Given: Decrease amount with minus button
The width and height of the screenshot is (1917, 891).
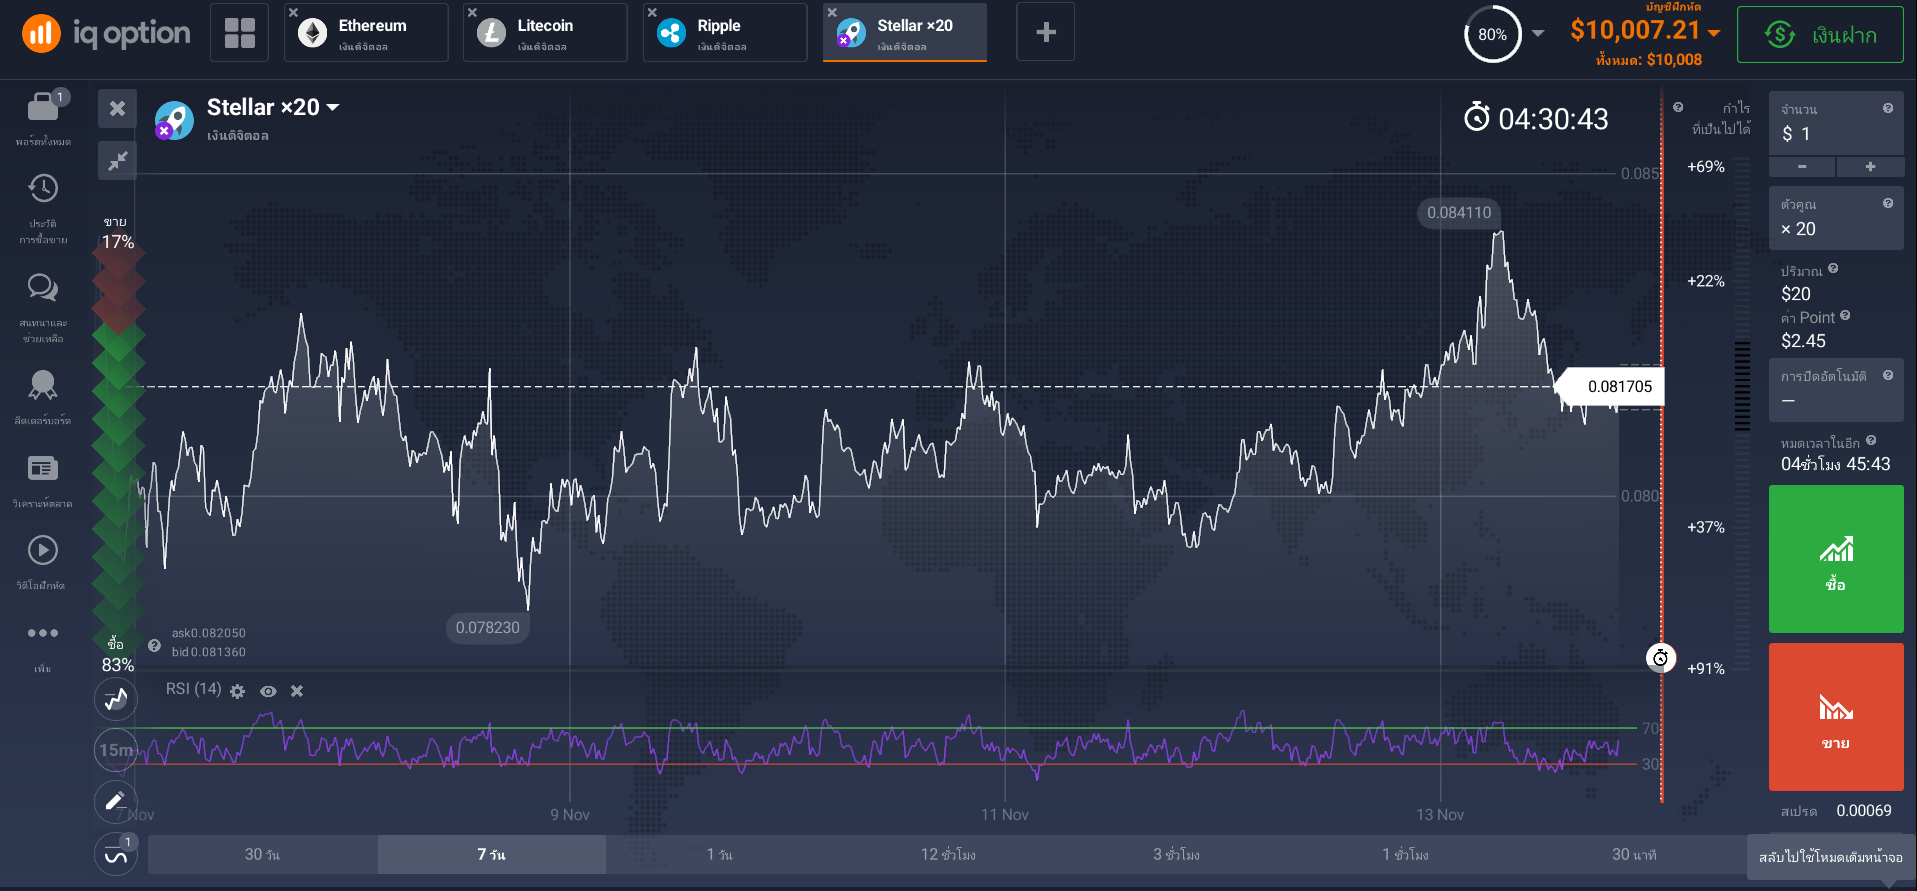Looking at the screenshot, I should click(1802, 166).
